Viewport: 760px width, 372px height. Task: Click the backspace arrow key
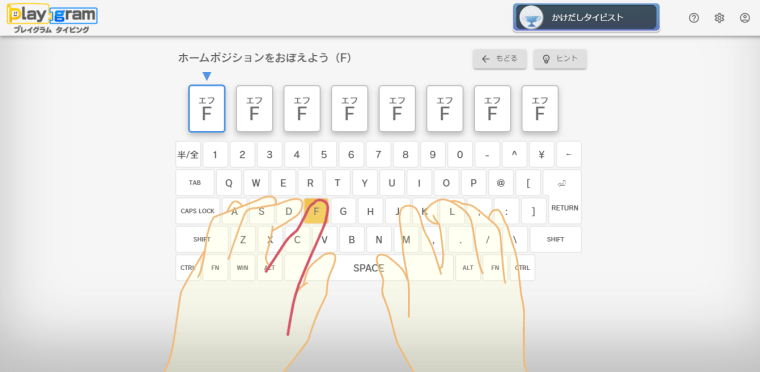[569, 155]
